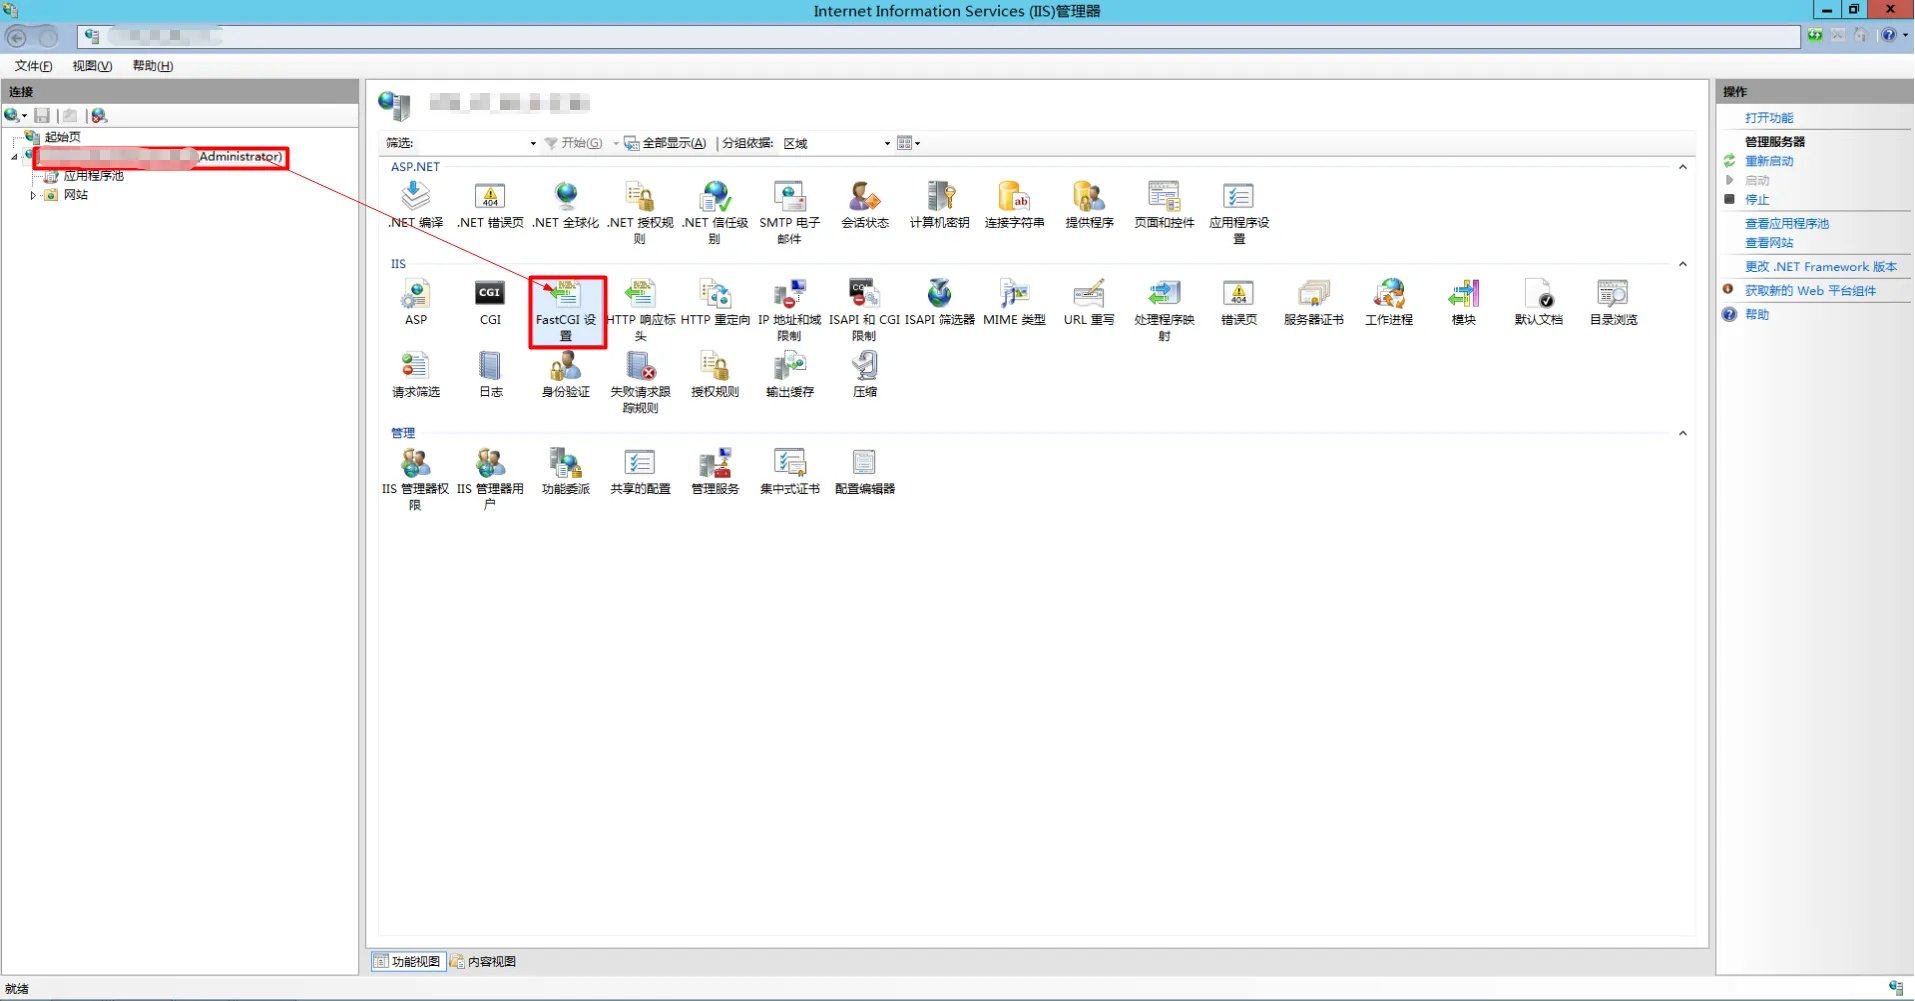Open the FastCGI 设置 feature

[x=566, y=310]
